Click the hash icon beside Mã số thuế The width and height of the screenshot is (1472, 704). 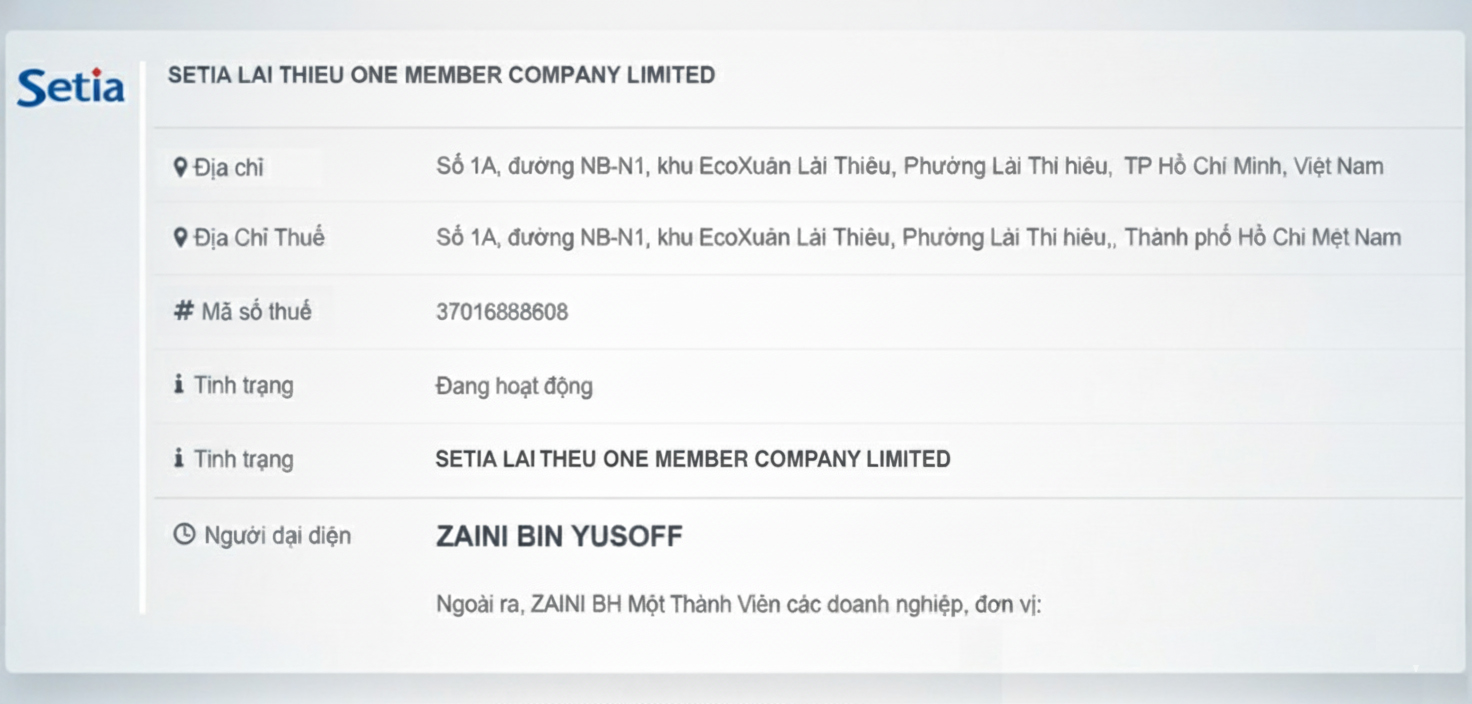[x=183, y=311]
